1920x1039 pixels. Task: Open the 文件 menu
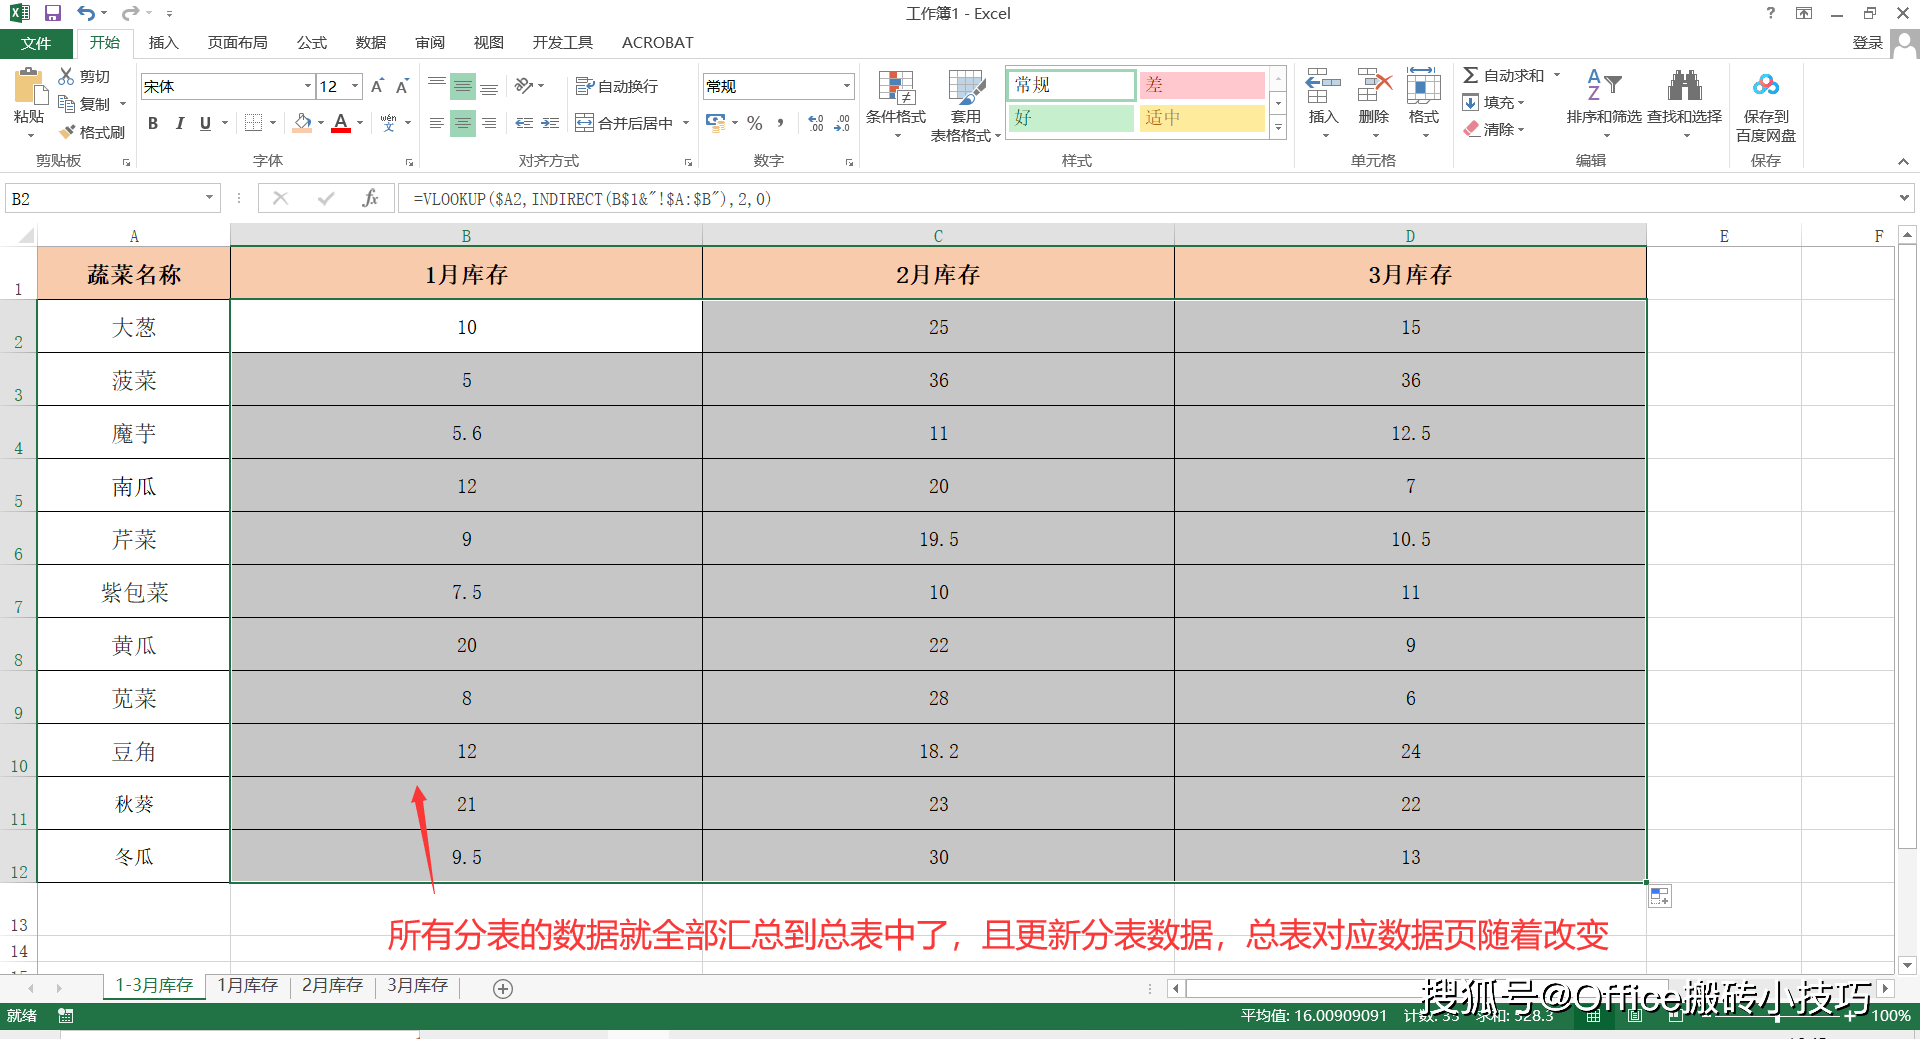point(36,43)
